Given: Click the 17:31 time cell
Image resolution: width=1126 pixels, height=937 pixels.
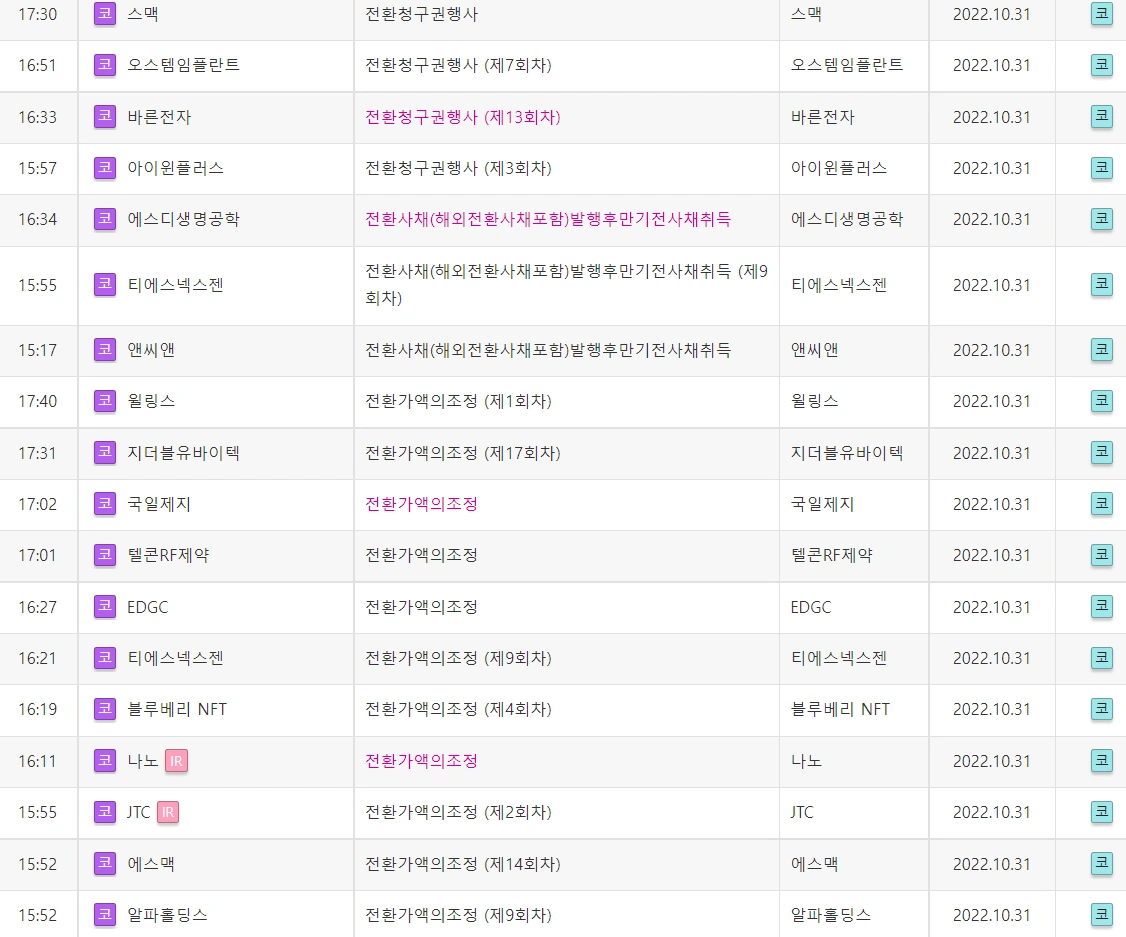Looking at the screenshot, I should 37,452.
